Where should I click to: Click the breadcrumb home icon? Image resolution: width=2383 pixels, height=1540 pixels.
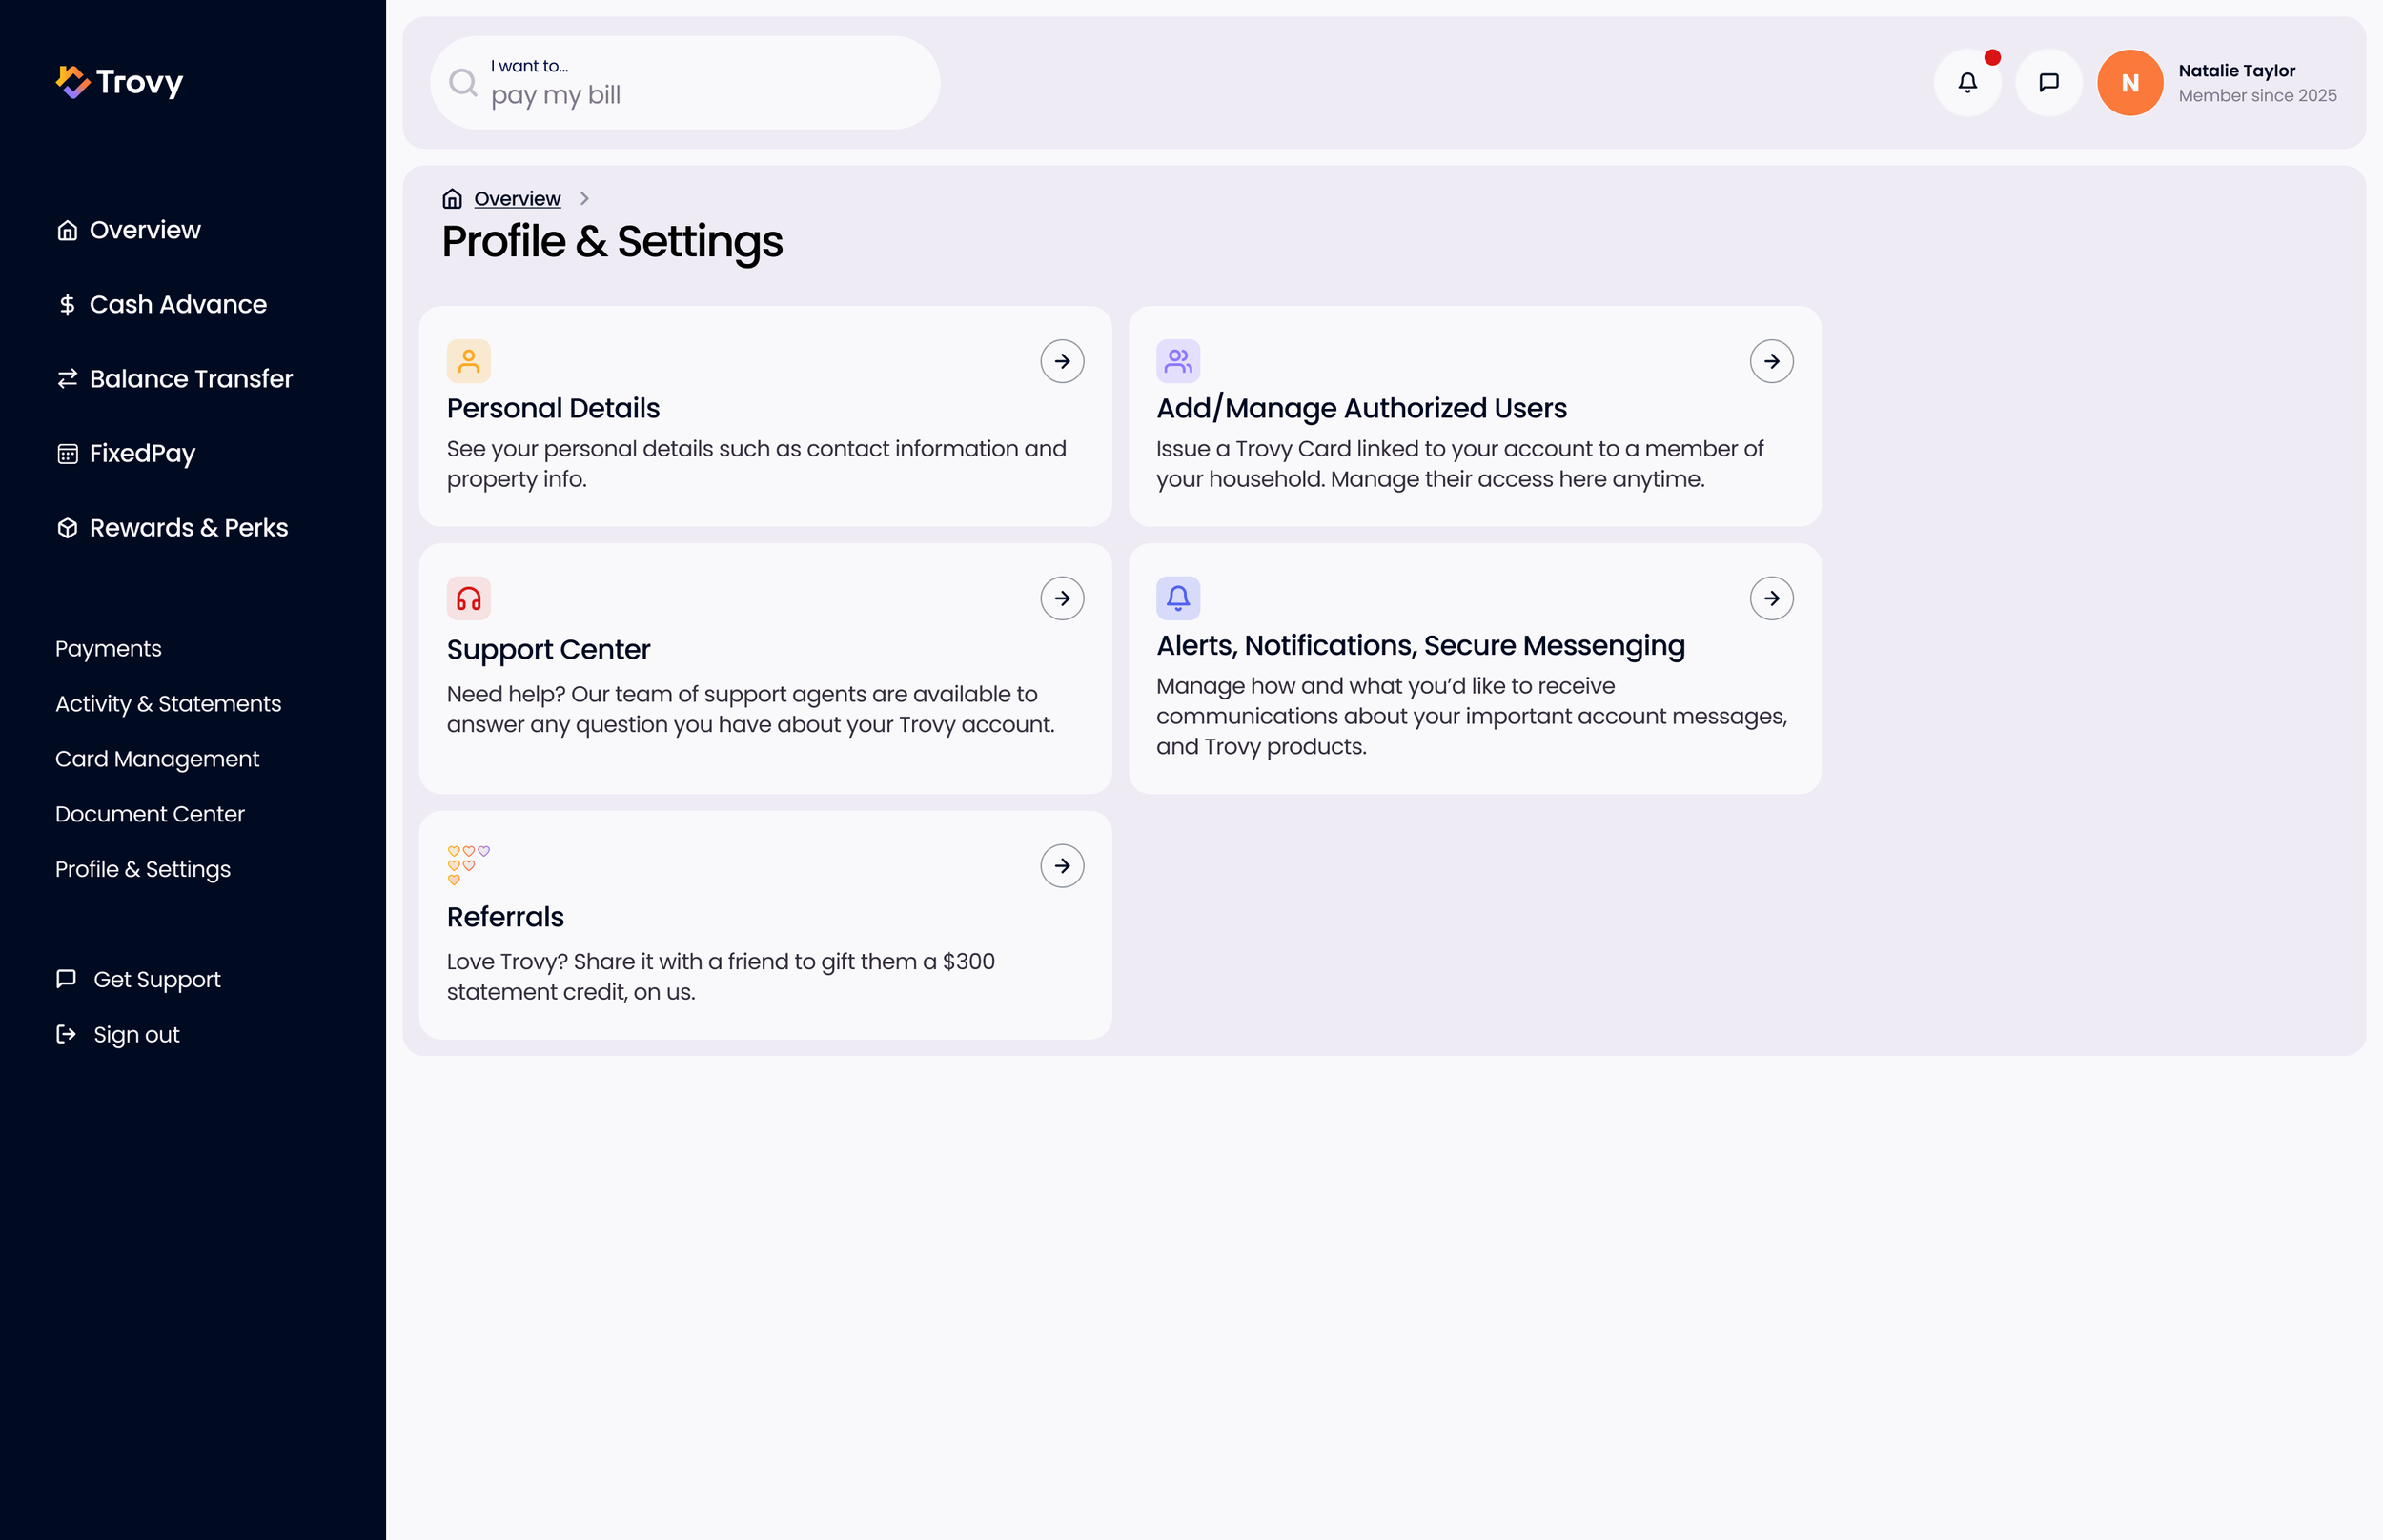(452, 199)
